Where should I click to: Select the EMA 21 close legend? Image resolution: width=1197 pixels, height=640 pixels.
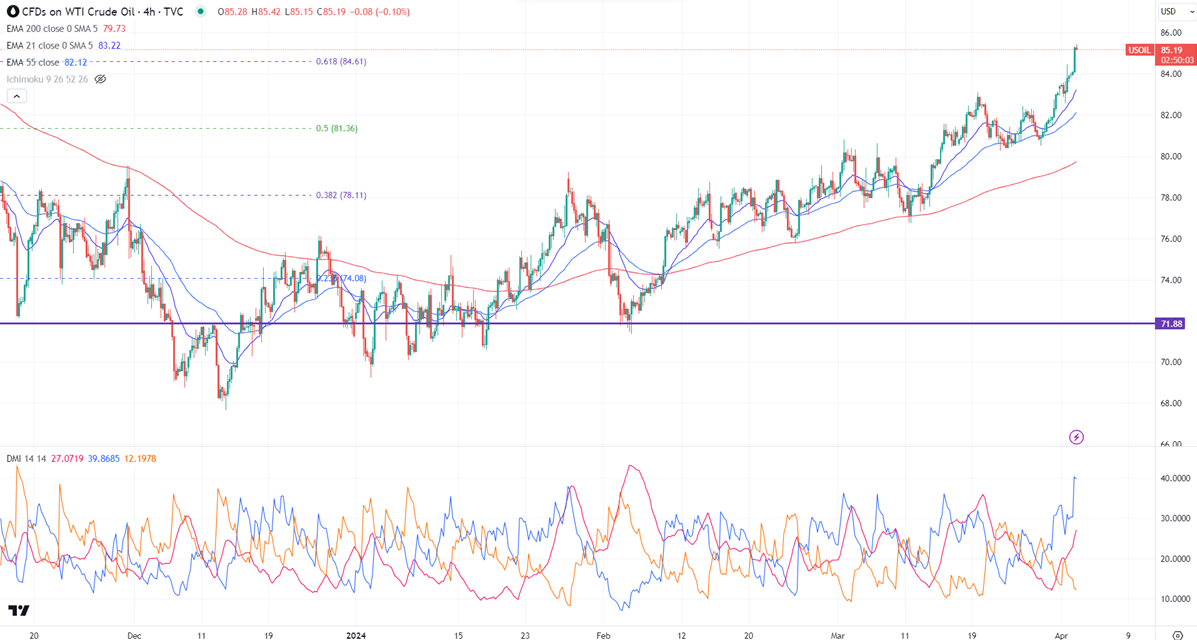point(49,45)
